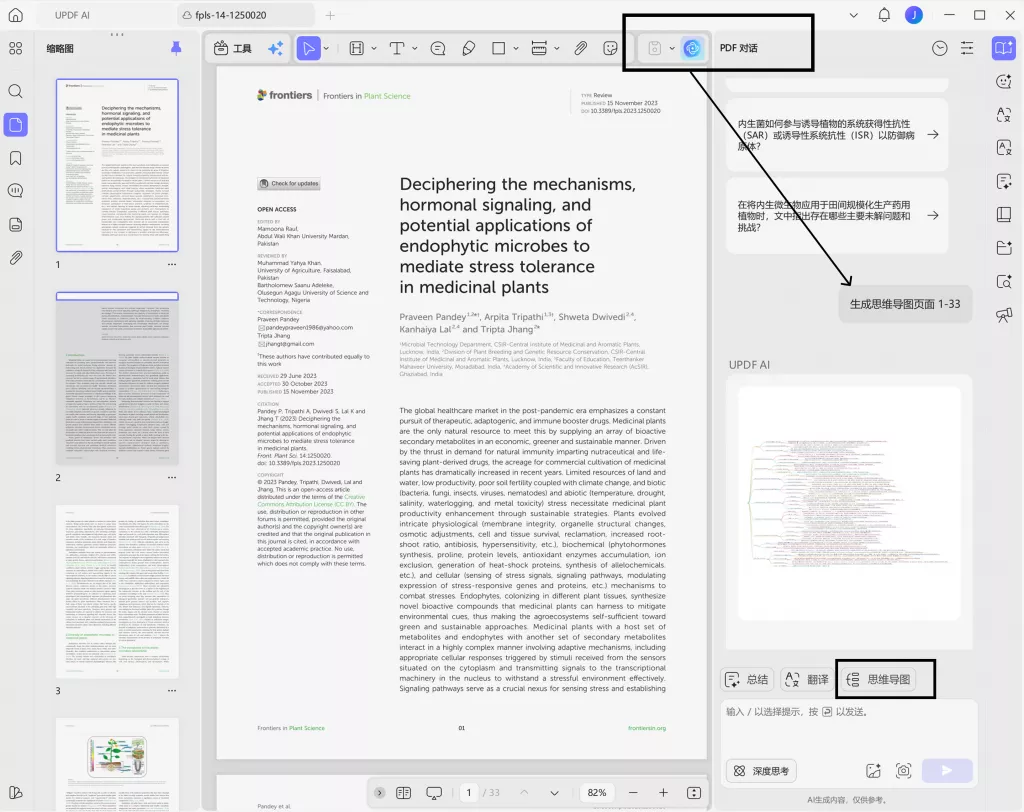The image size is (1024, 812).
Task: Click the attach file paperclip toolbar icon
Action: point(581,48)
